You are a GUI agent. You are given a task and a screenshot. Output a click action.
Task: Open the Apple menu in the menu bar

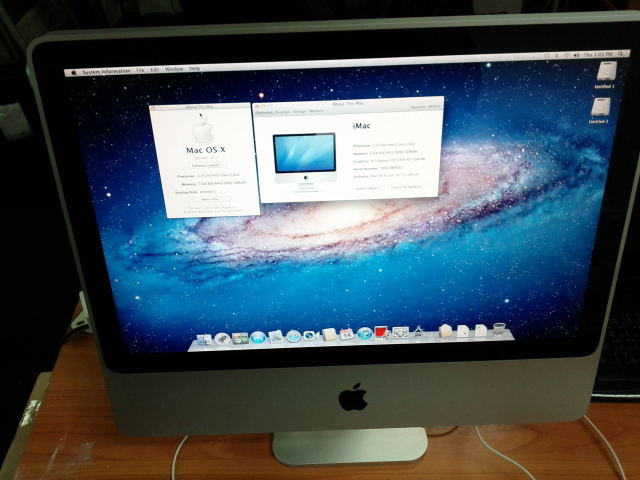pyautogui.click(x=74, y=73)
